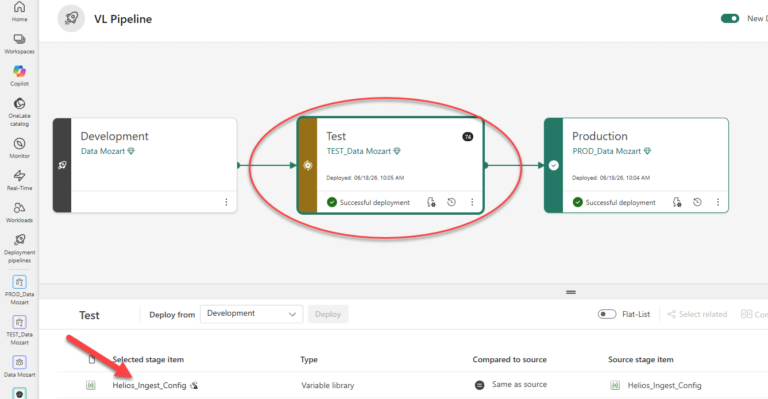
Task: Sort by Compared to source column
Action: pyautogui.click(x=509, y=359)
